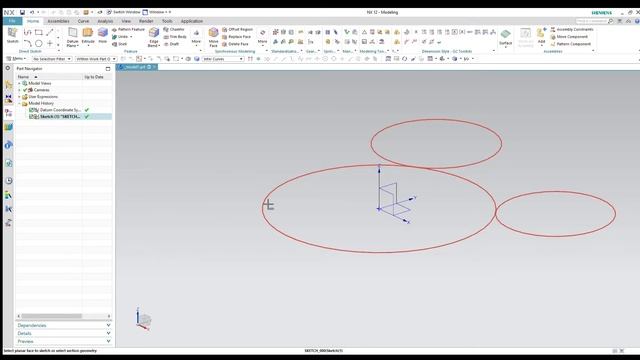Create a Datum Plane
640x360 pixels.
point(72,37)
